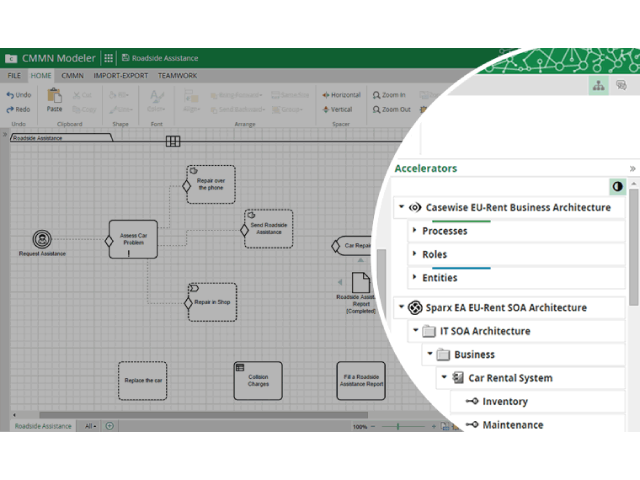Click the CMMN Modeler app logo icon
Image resolution: width=640 pixels, height=480 pixels.
(x=11, y=59)
